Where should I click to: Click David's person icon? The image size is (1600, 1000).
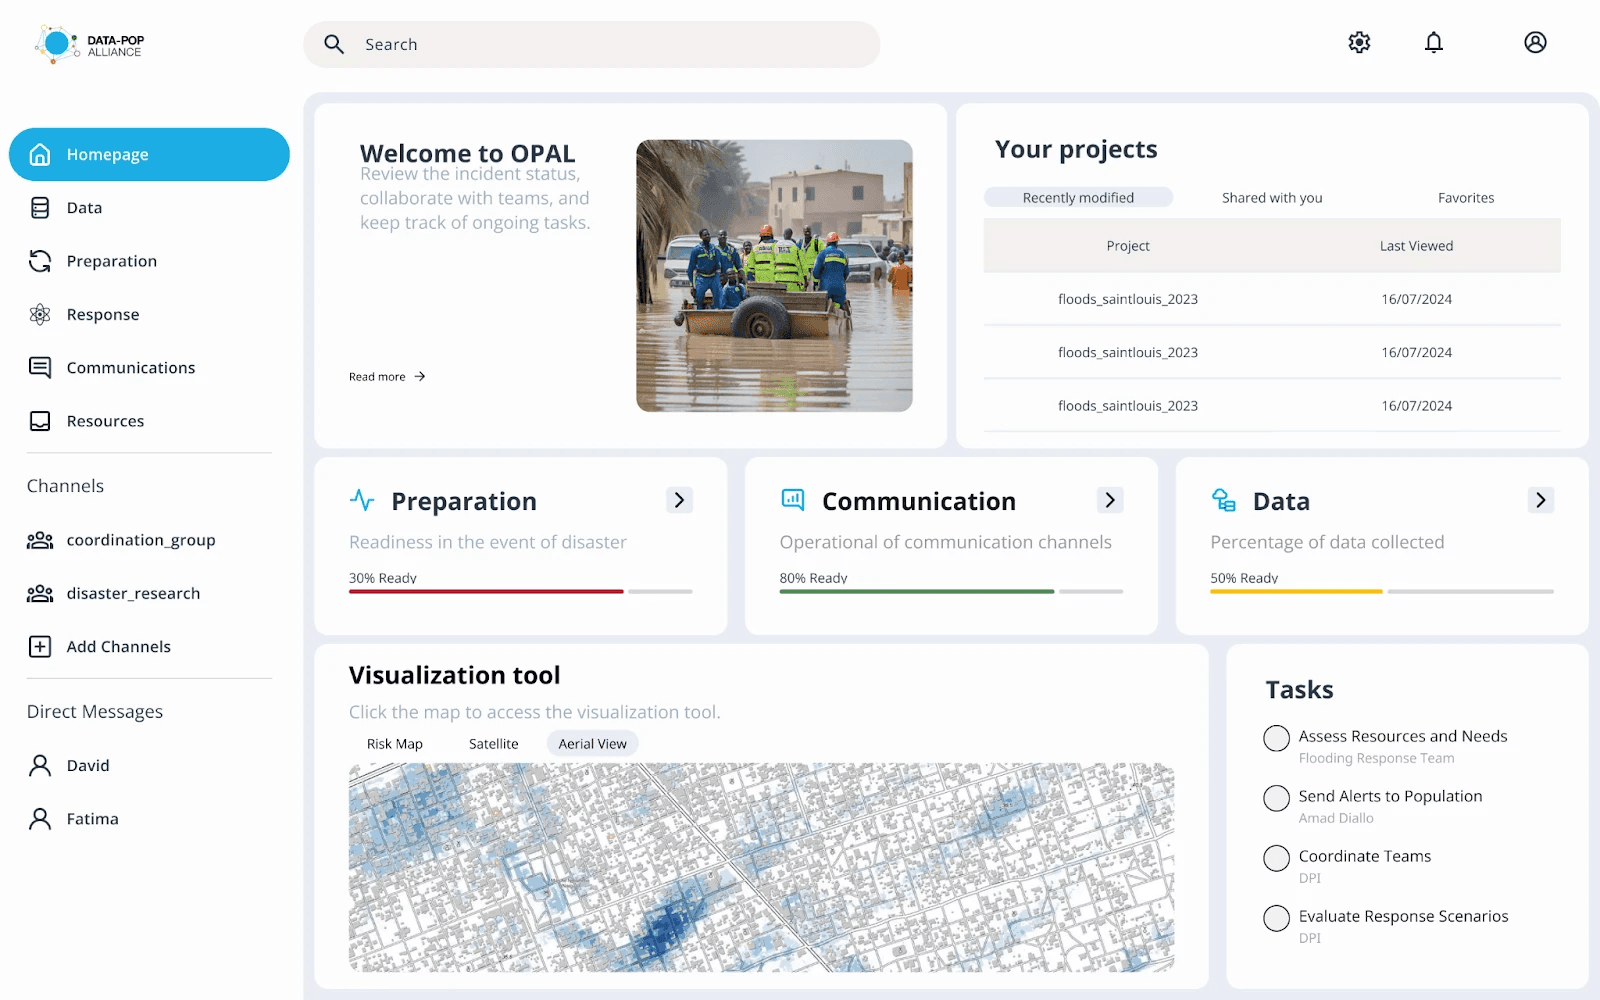point(40,765)
